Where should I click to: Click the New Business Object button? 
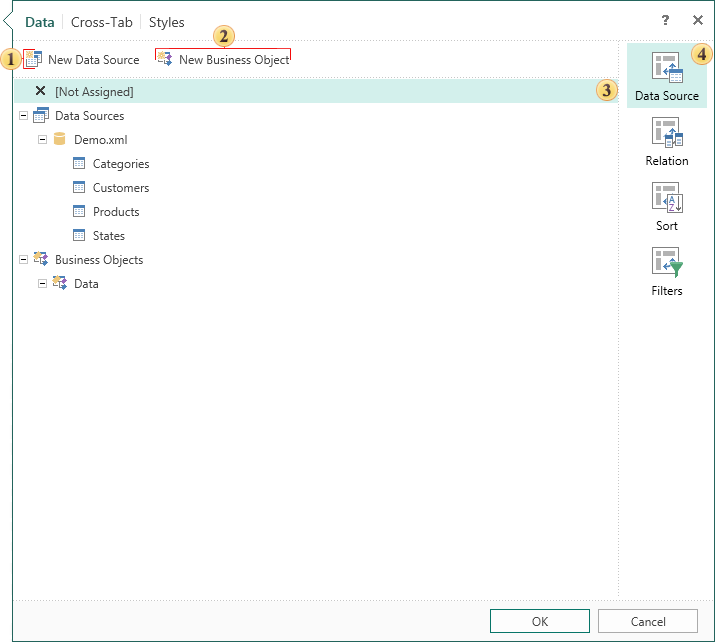[x=223, y=59]
